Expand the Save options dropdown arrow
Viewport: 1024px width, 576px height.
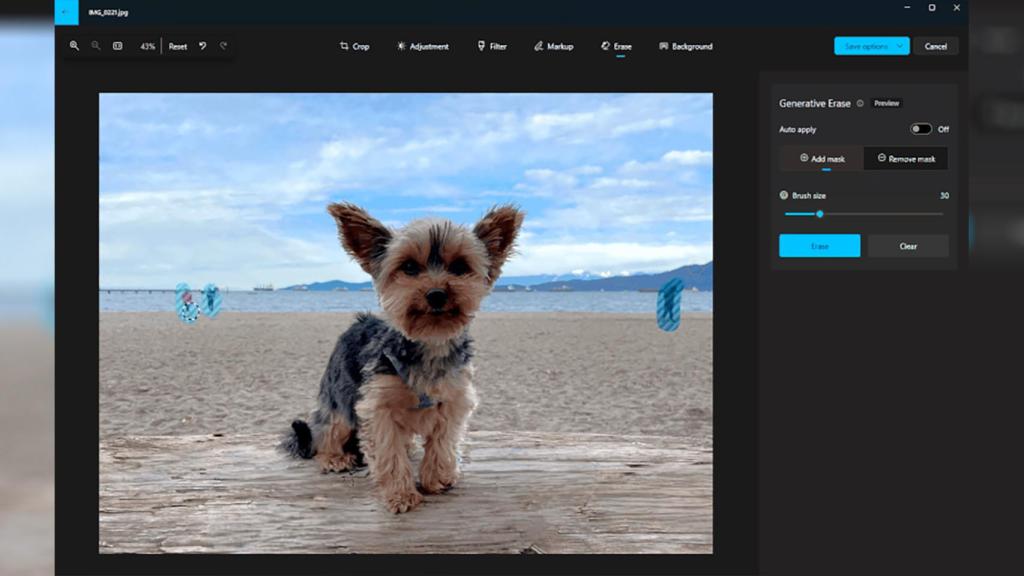click(900, 46)
